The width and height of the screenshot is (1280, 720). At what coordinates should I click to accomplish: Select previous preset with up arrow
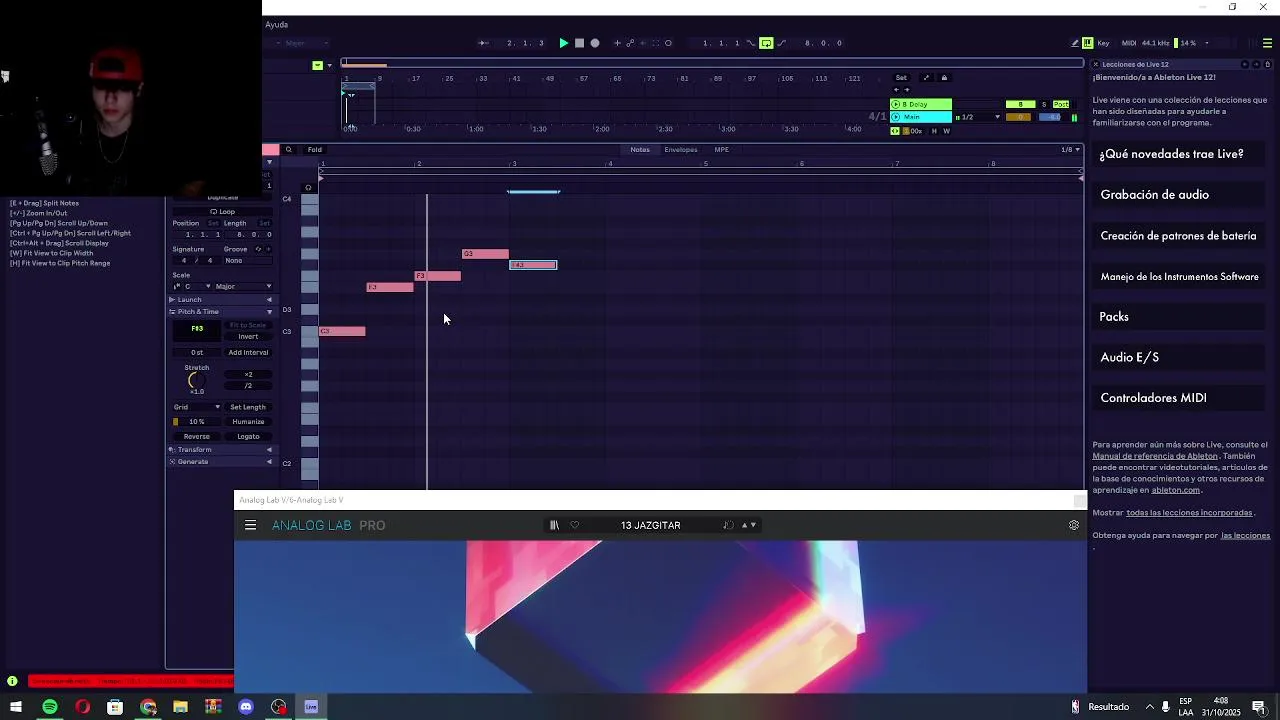(x=744, y=525)
